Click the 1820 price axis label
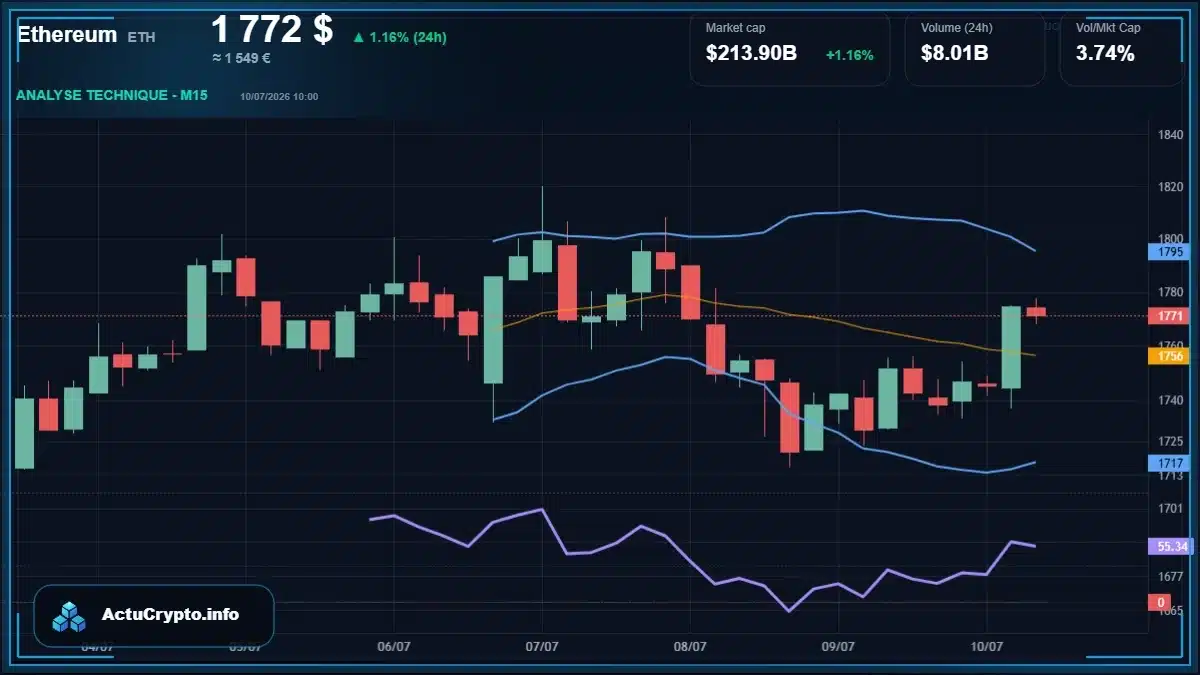1200x675 pixels. (1171, 187)
